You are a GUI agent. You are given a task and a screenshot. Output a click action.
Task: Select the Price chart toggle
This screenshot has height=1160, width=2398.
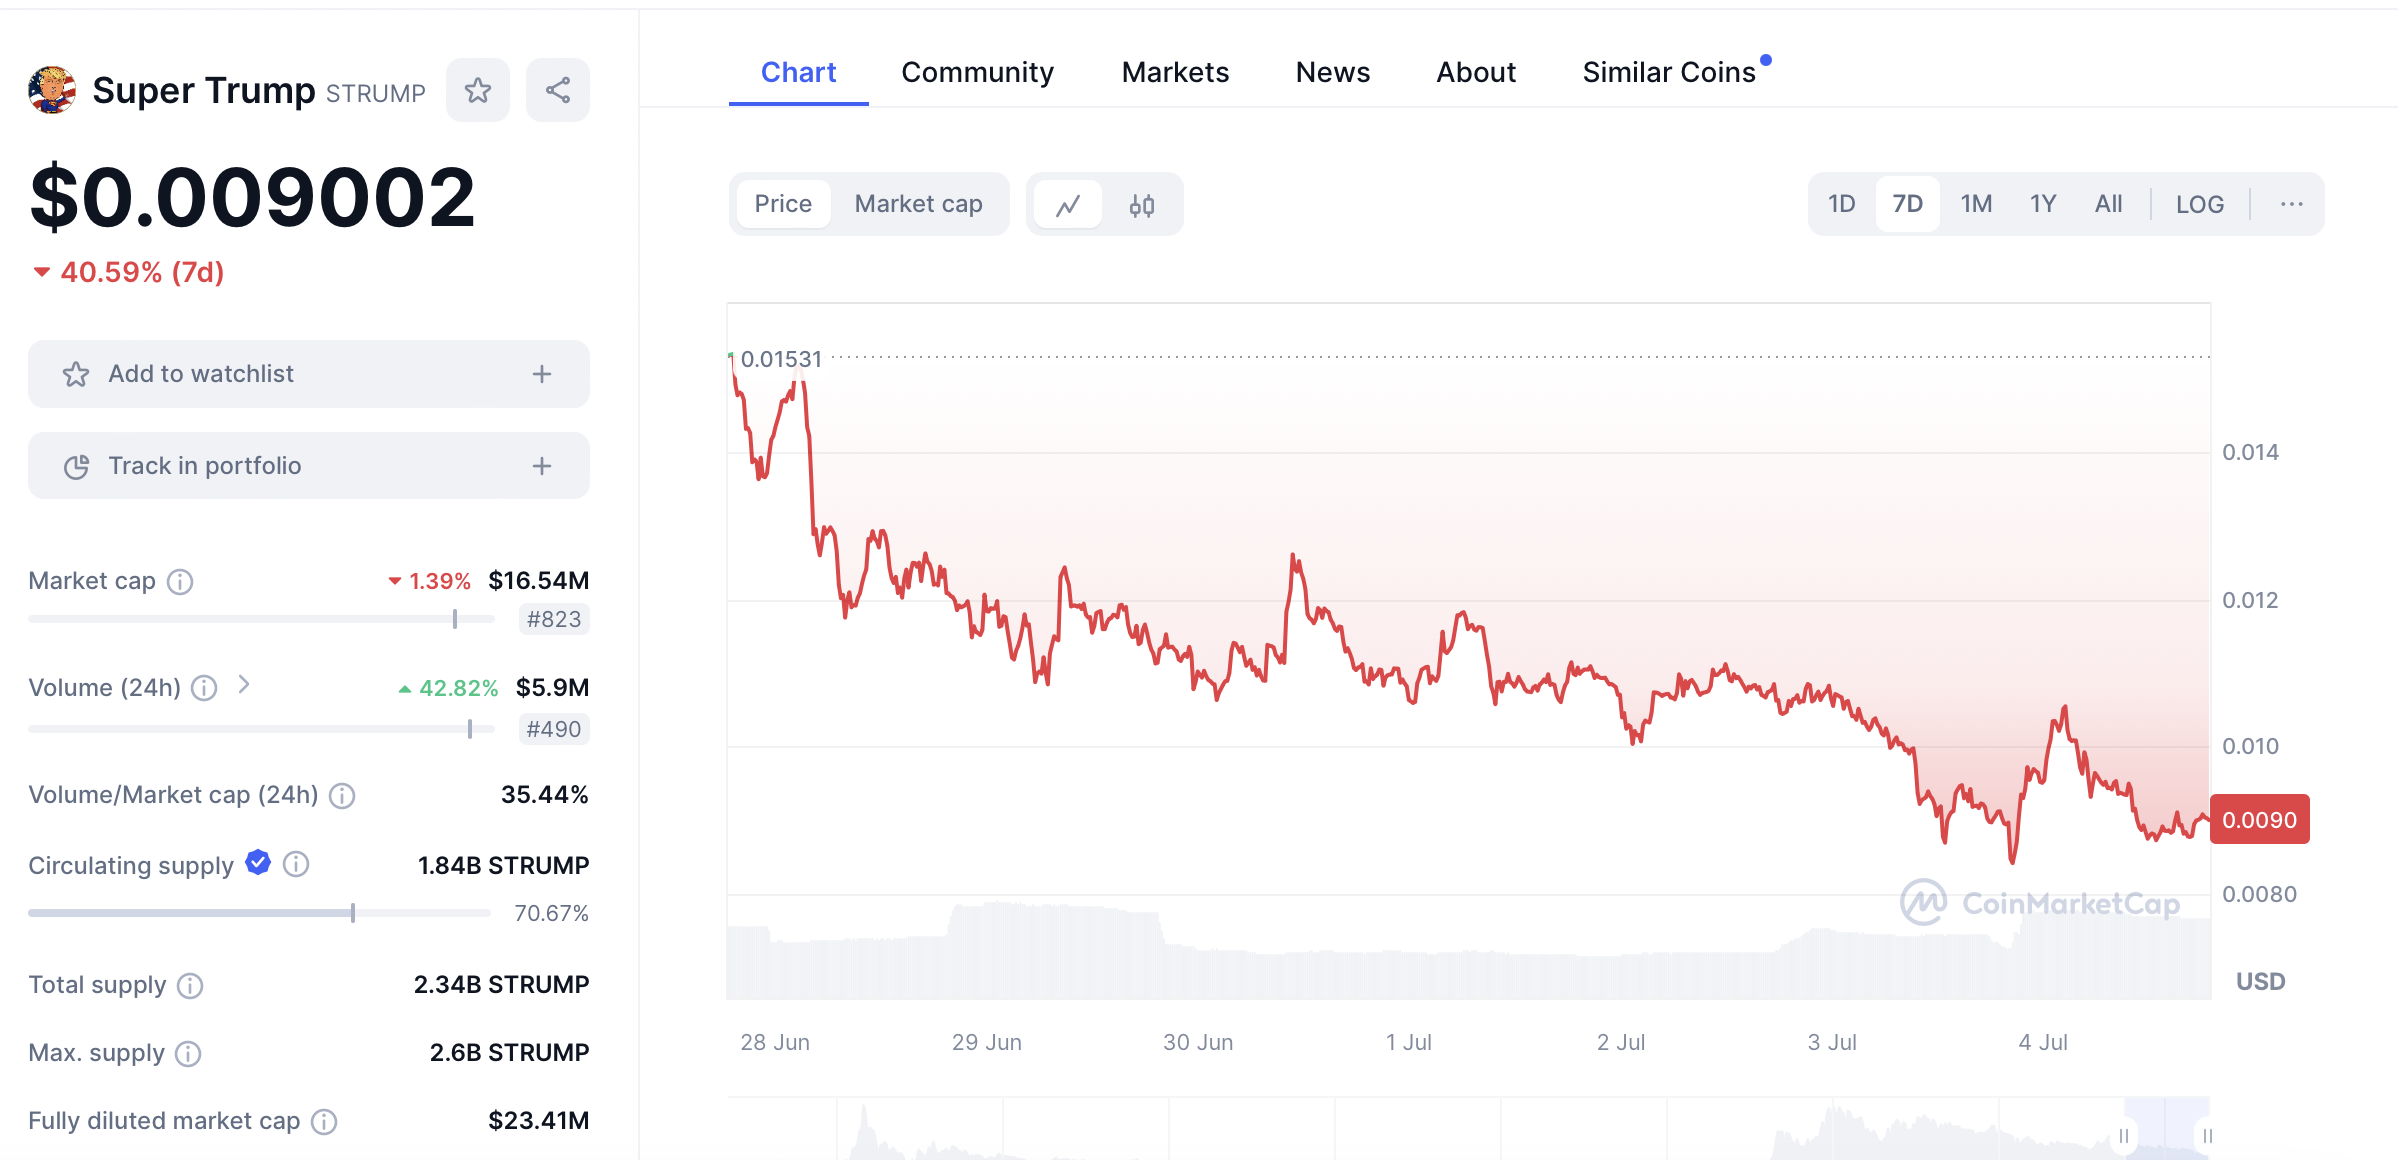[x=783, y=204]
